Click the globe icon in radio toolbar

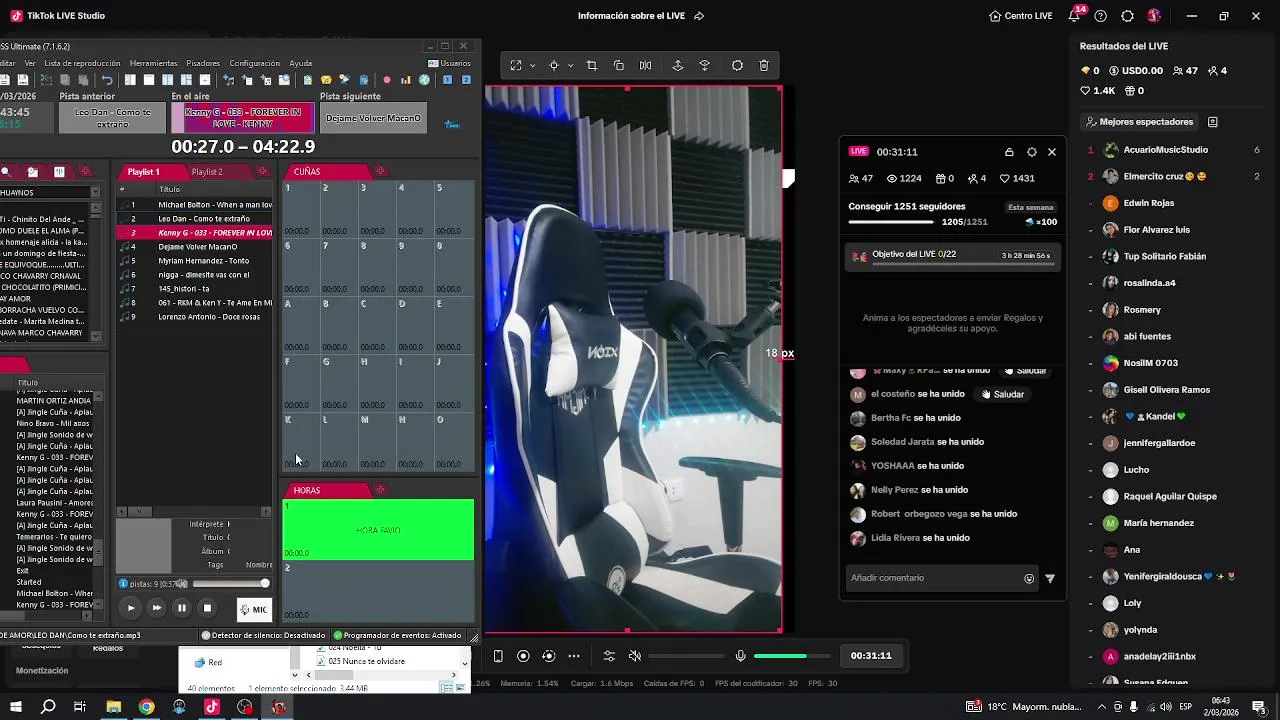click(x=424, y=80)
